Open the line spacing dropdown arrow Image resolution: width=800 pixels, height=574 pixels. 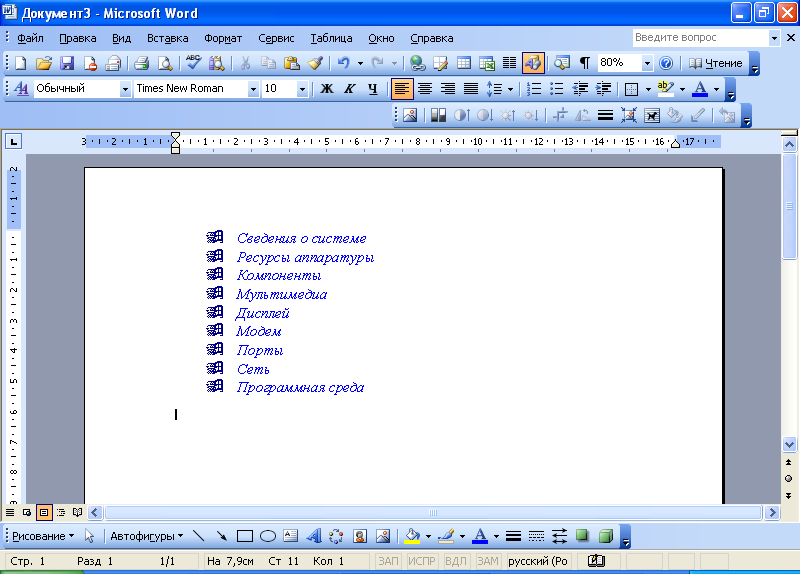point(510,89)
